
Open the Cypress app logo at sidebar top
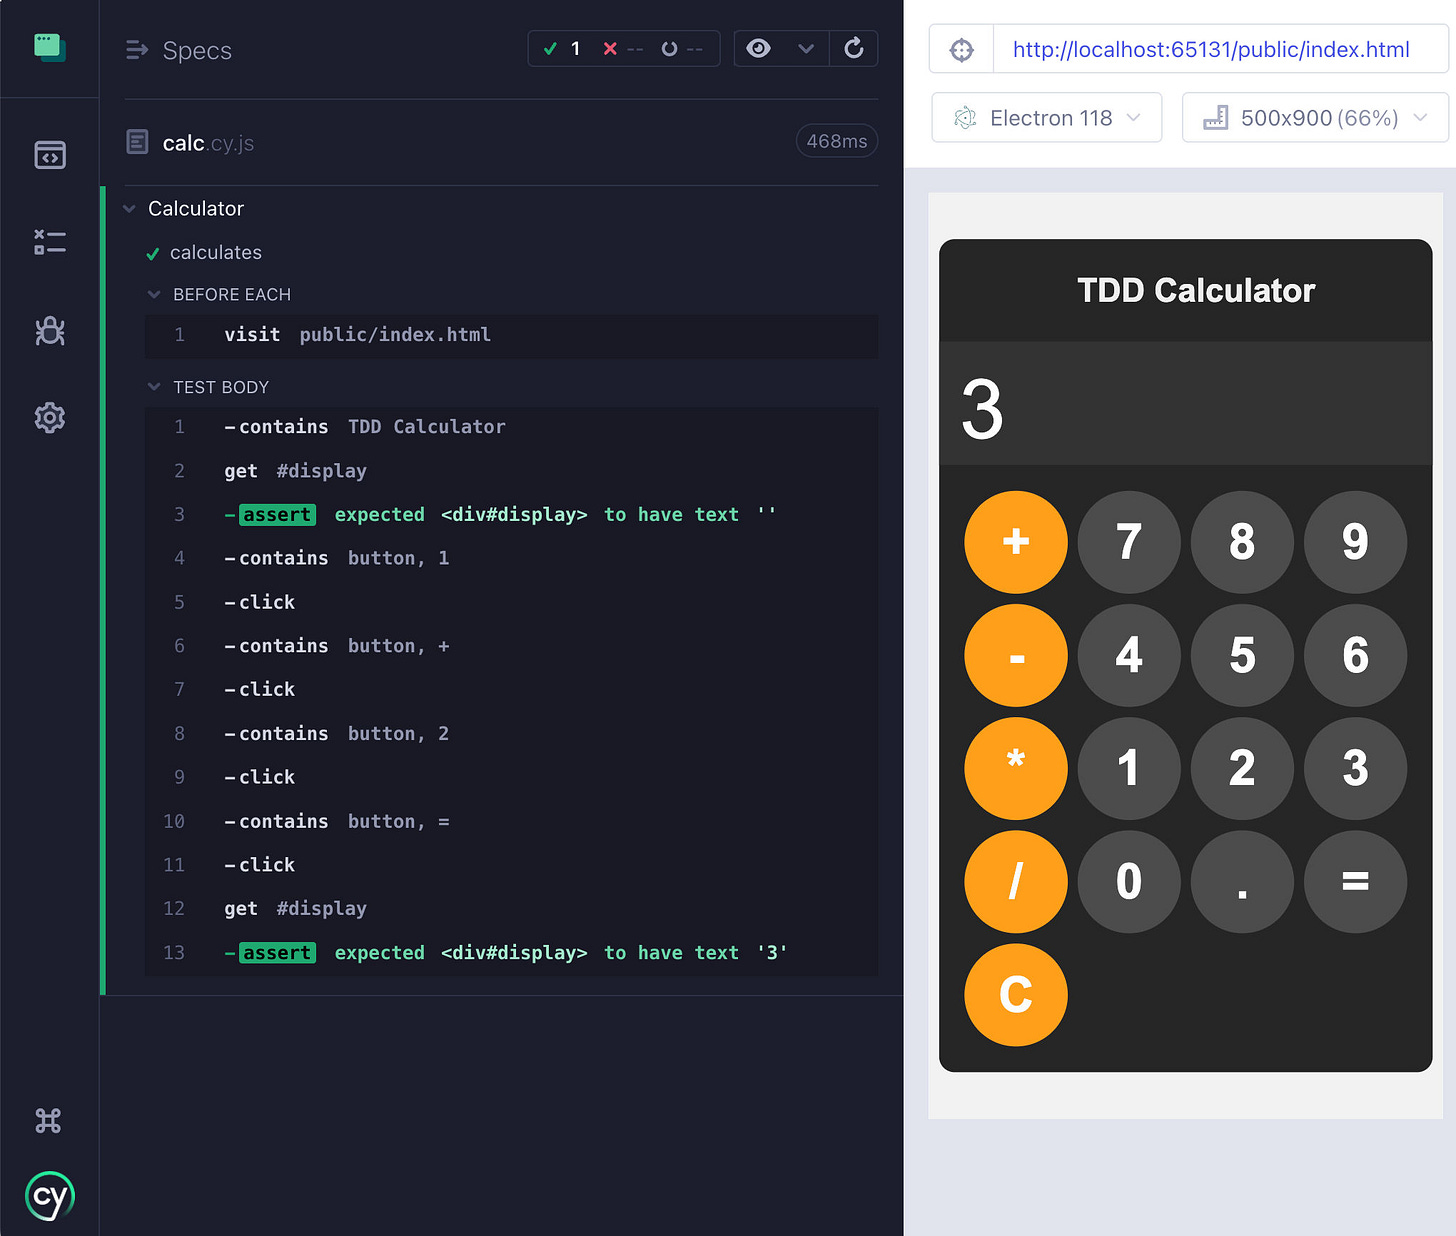click(49, 47)
